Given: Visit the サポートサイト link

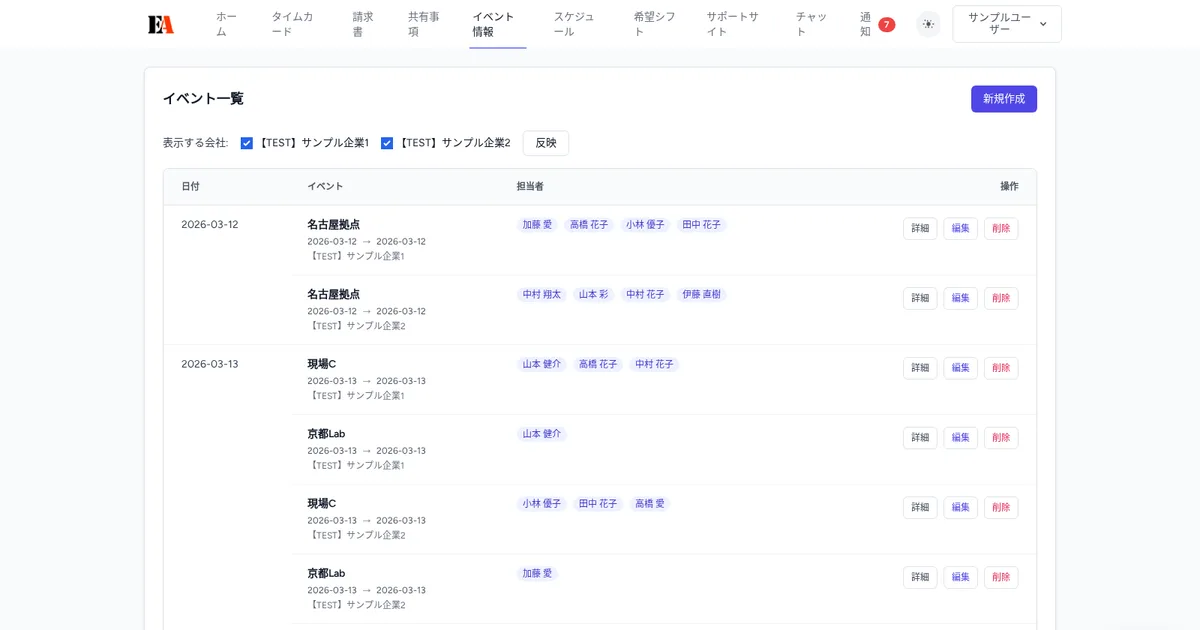Looking at the screenshot, I should pos(731,23).
